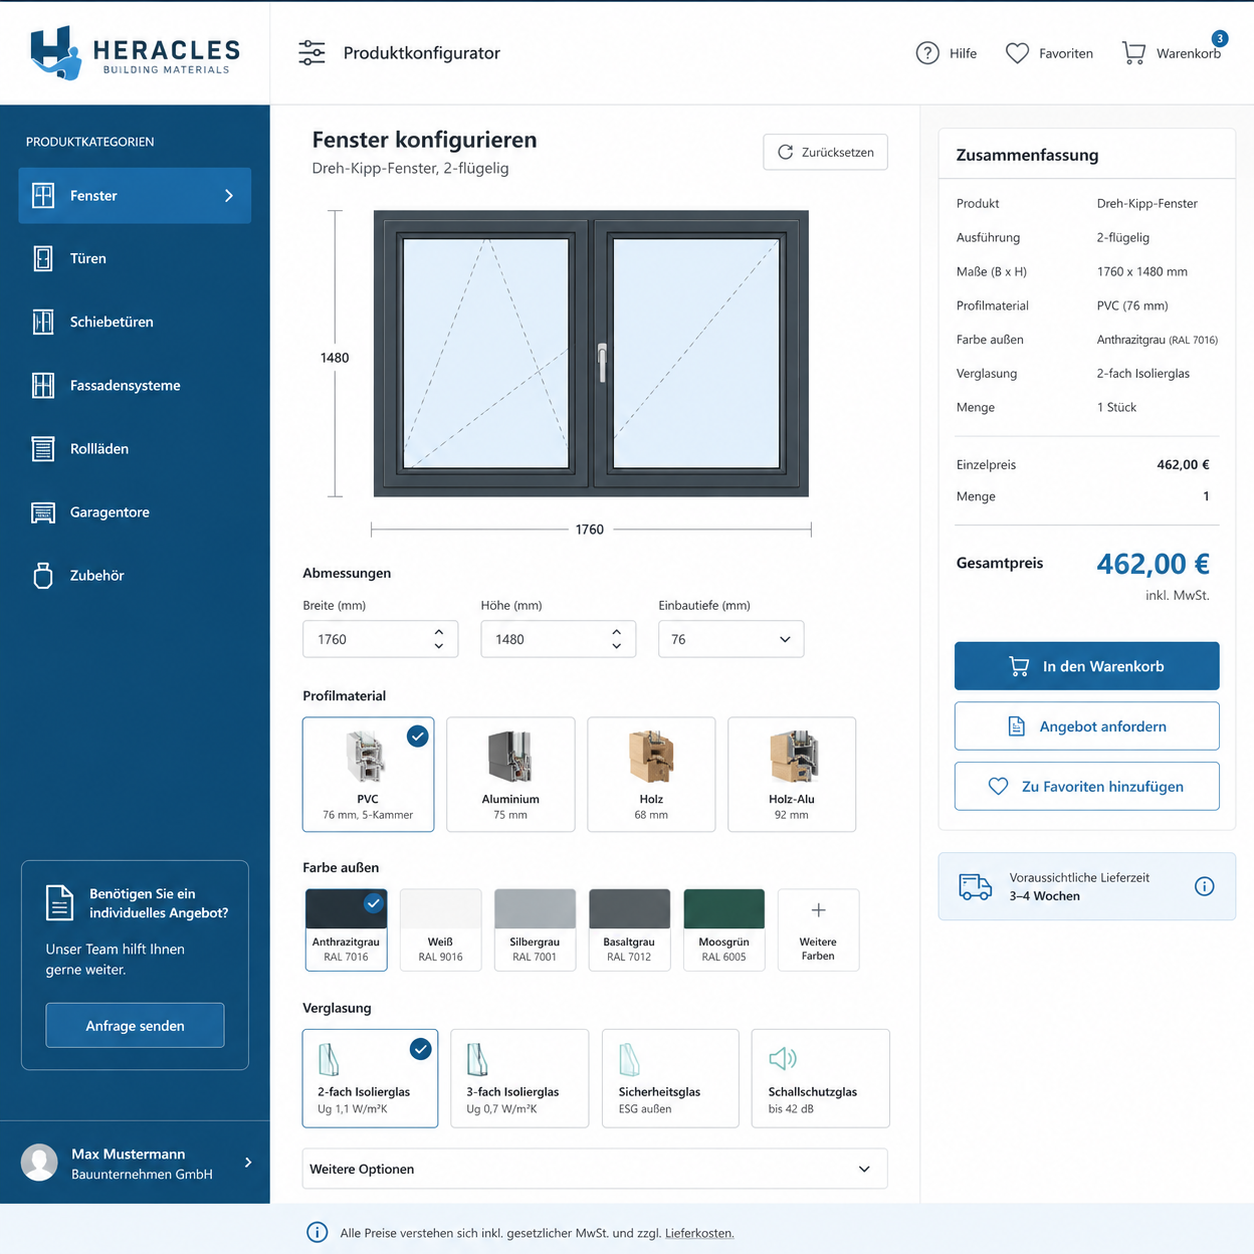The height and width of the screenshot is (1254, 1254).
Task: Open the Warenkorb cart icon
Action: (x=1133, y=53)
